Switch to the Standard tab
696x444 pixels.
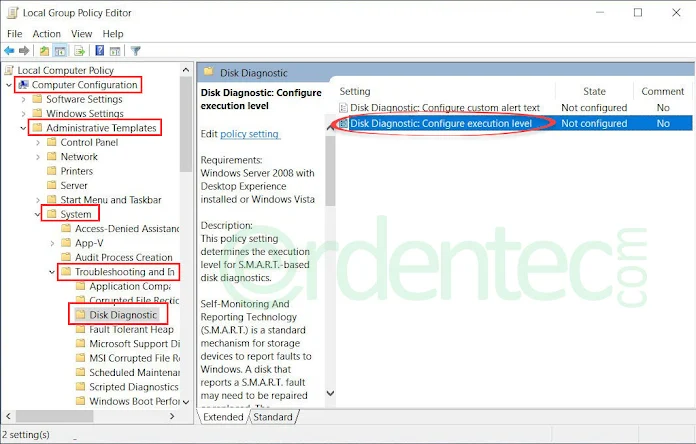pos(273,417)
